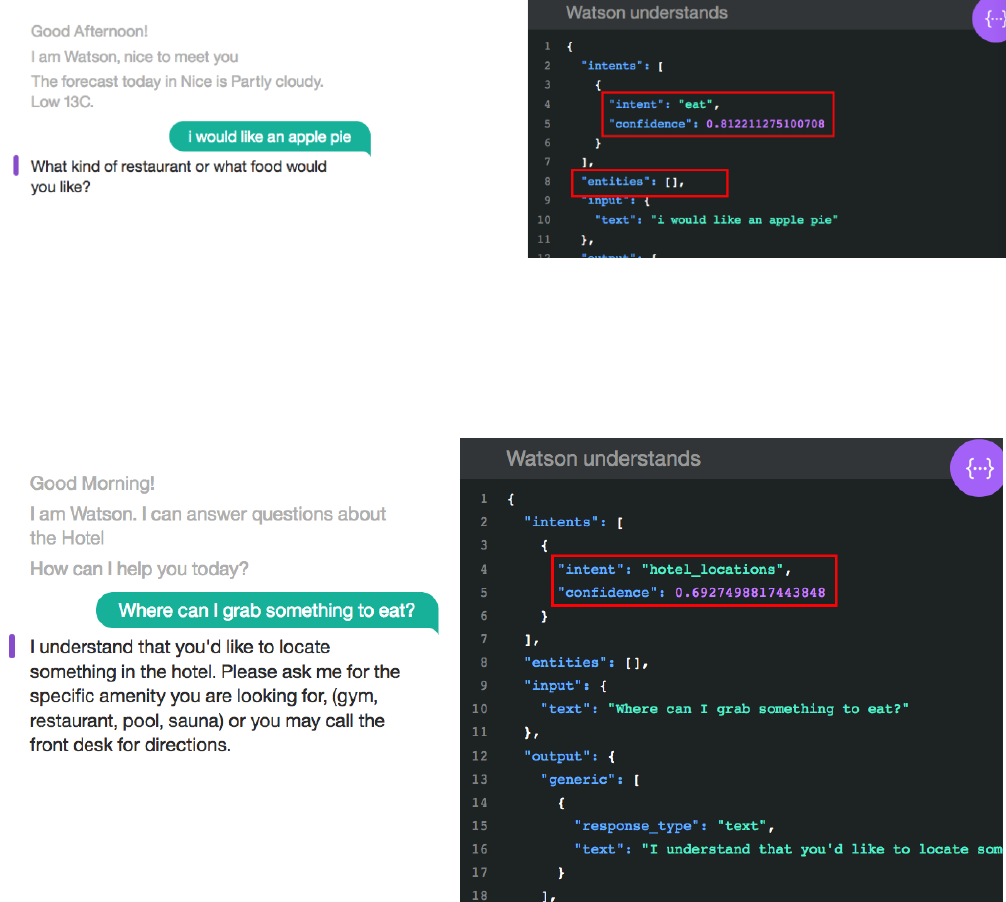This screenshot has width=1006, height=902.
Task: Click the "intents" key in bottom JSON
Action: click(566, 521)
